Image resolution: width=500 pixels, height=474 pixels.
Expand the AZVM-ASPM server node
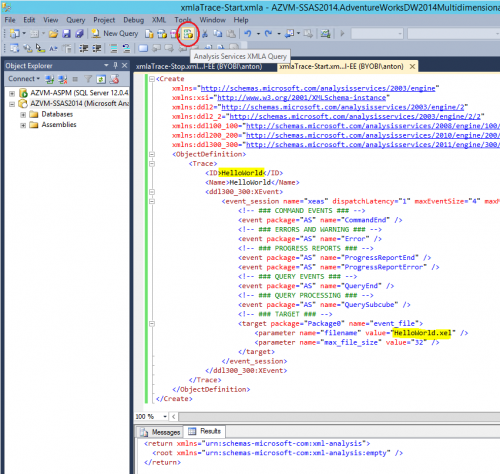point(12,93)
